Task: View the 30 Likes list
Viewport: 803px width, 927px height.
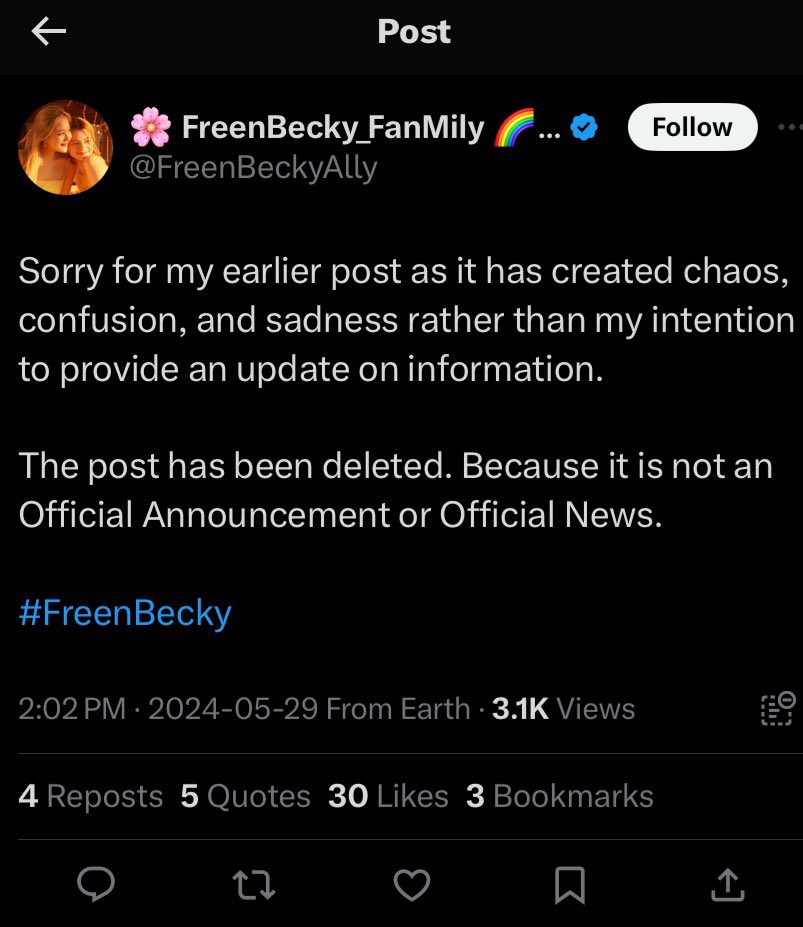Action: 388,796
